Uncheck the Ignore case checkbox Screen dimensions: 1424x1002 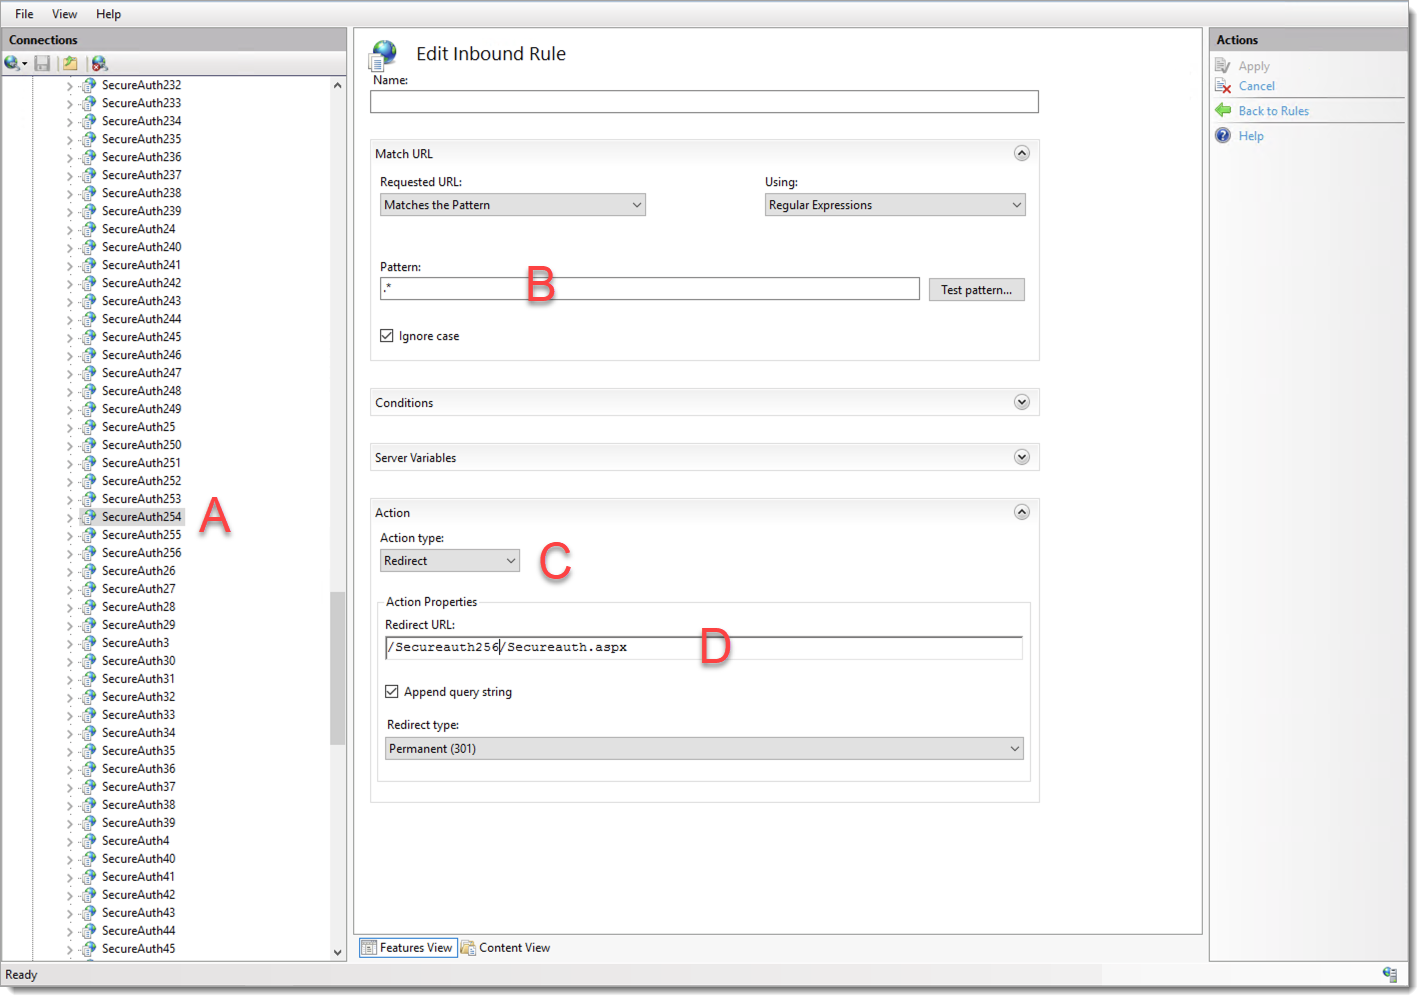(x=387, y=335)
